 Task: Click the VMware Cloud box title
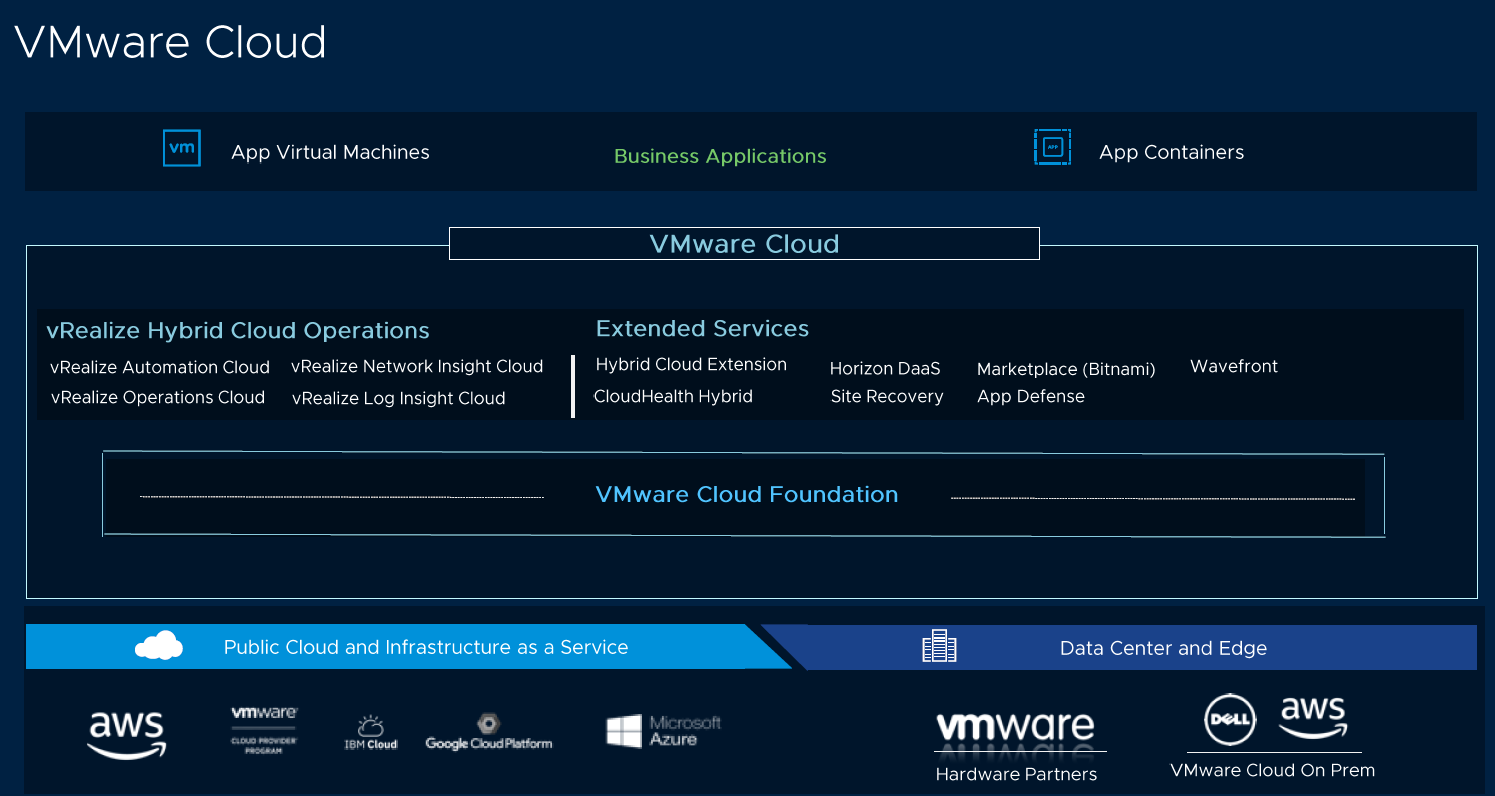point(744,244)
